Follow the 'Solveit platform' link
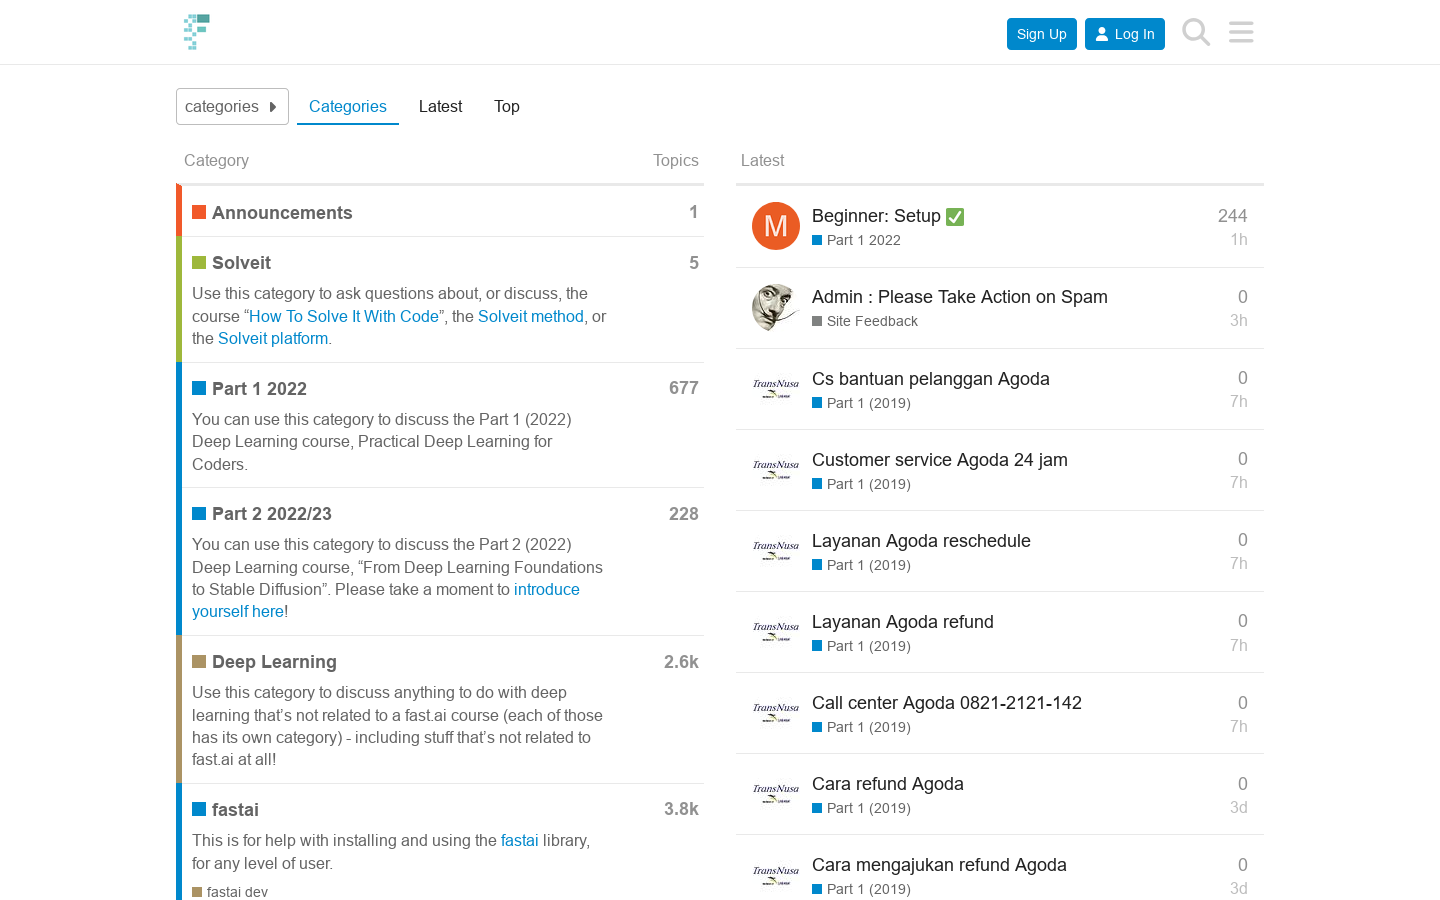Viewport: 1440px width, 900px height. pyautogui.click(x=273, y=338)
